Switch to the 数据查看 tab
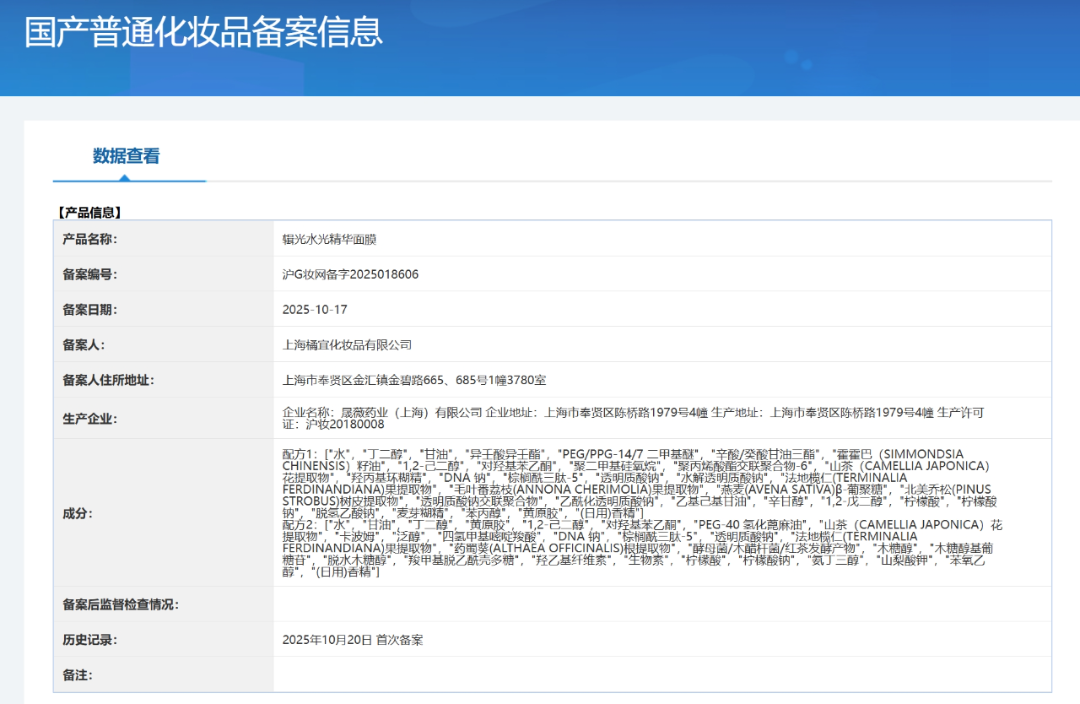1080x704 pixels. coord(126,156)
